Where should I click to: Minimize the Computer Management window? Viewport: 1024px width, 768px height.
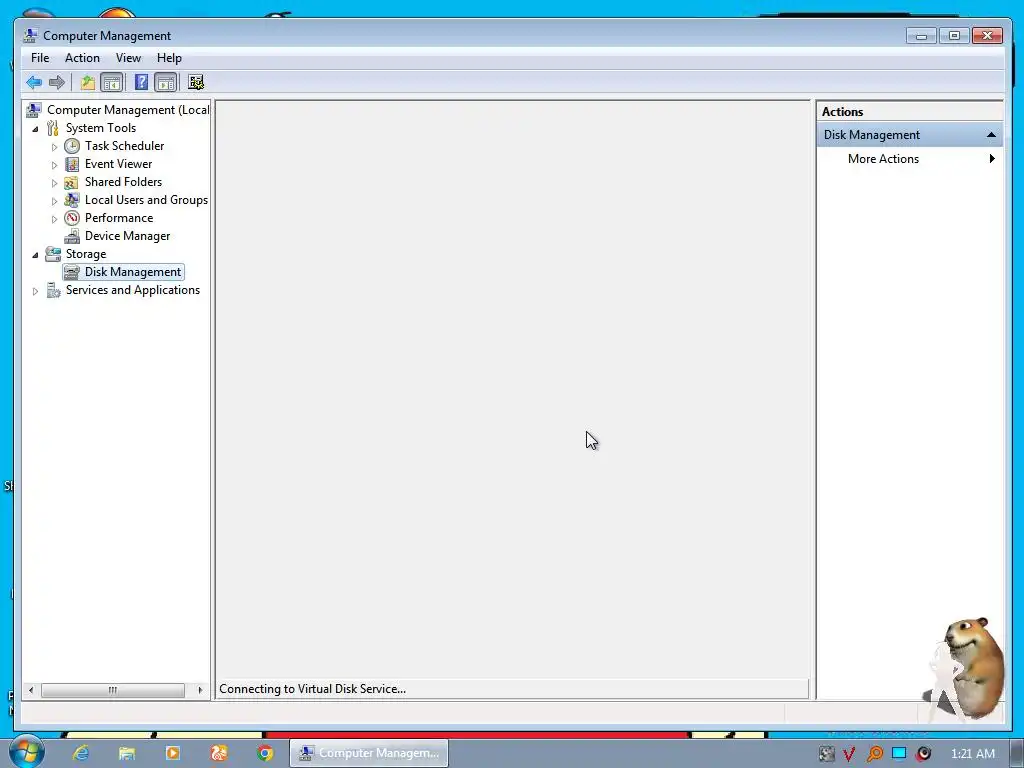click(921, 36)
